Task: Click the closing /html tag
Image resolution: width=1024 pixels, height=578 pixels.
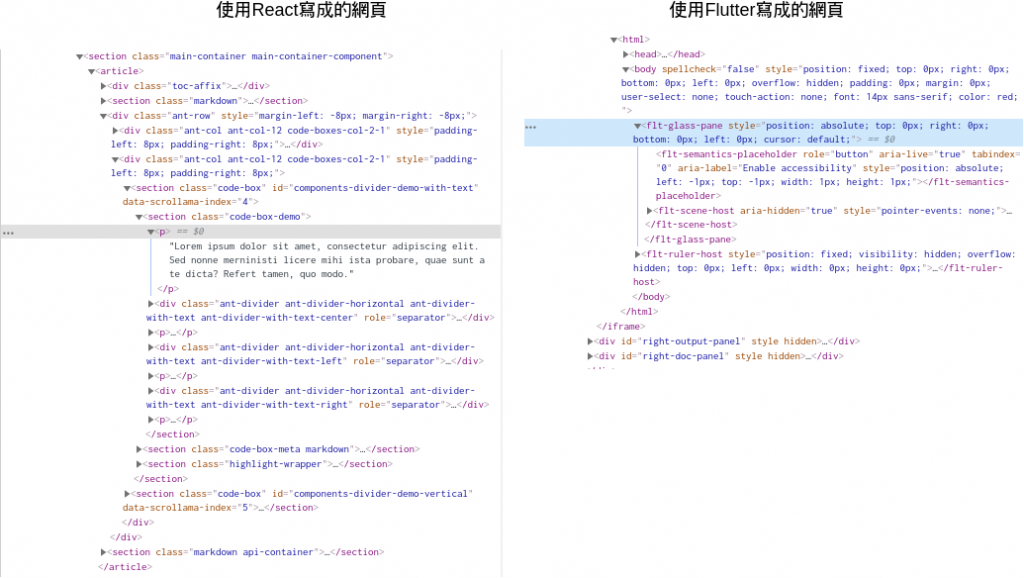Action: pos(639,312)
